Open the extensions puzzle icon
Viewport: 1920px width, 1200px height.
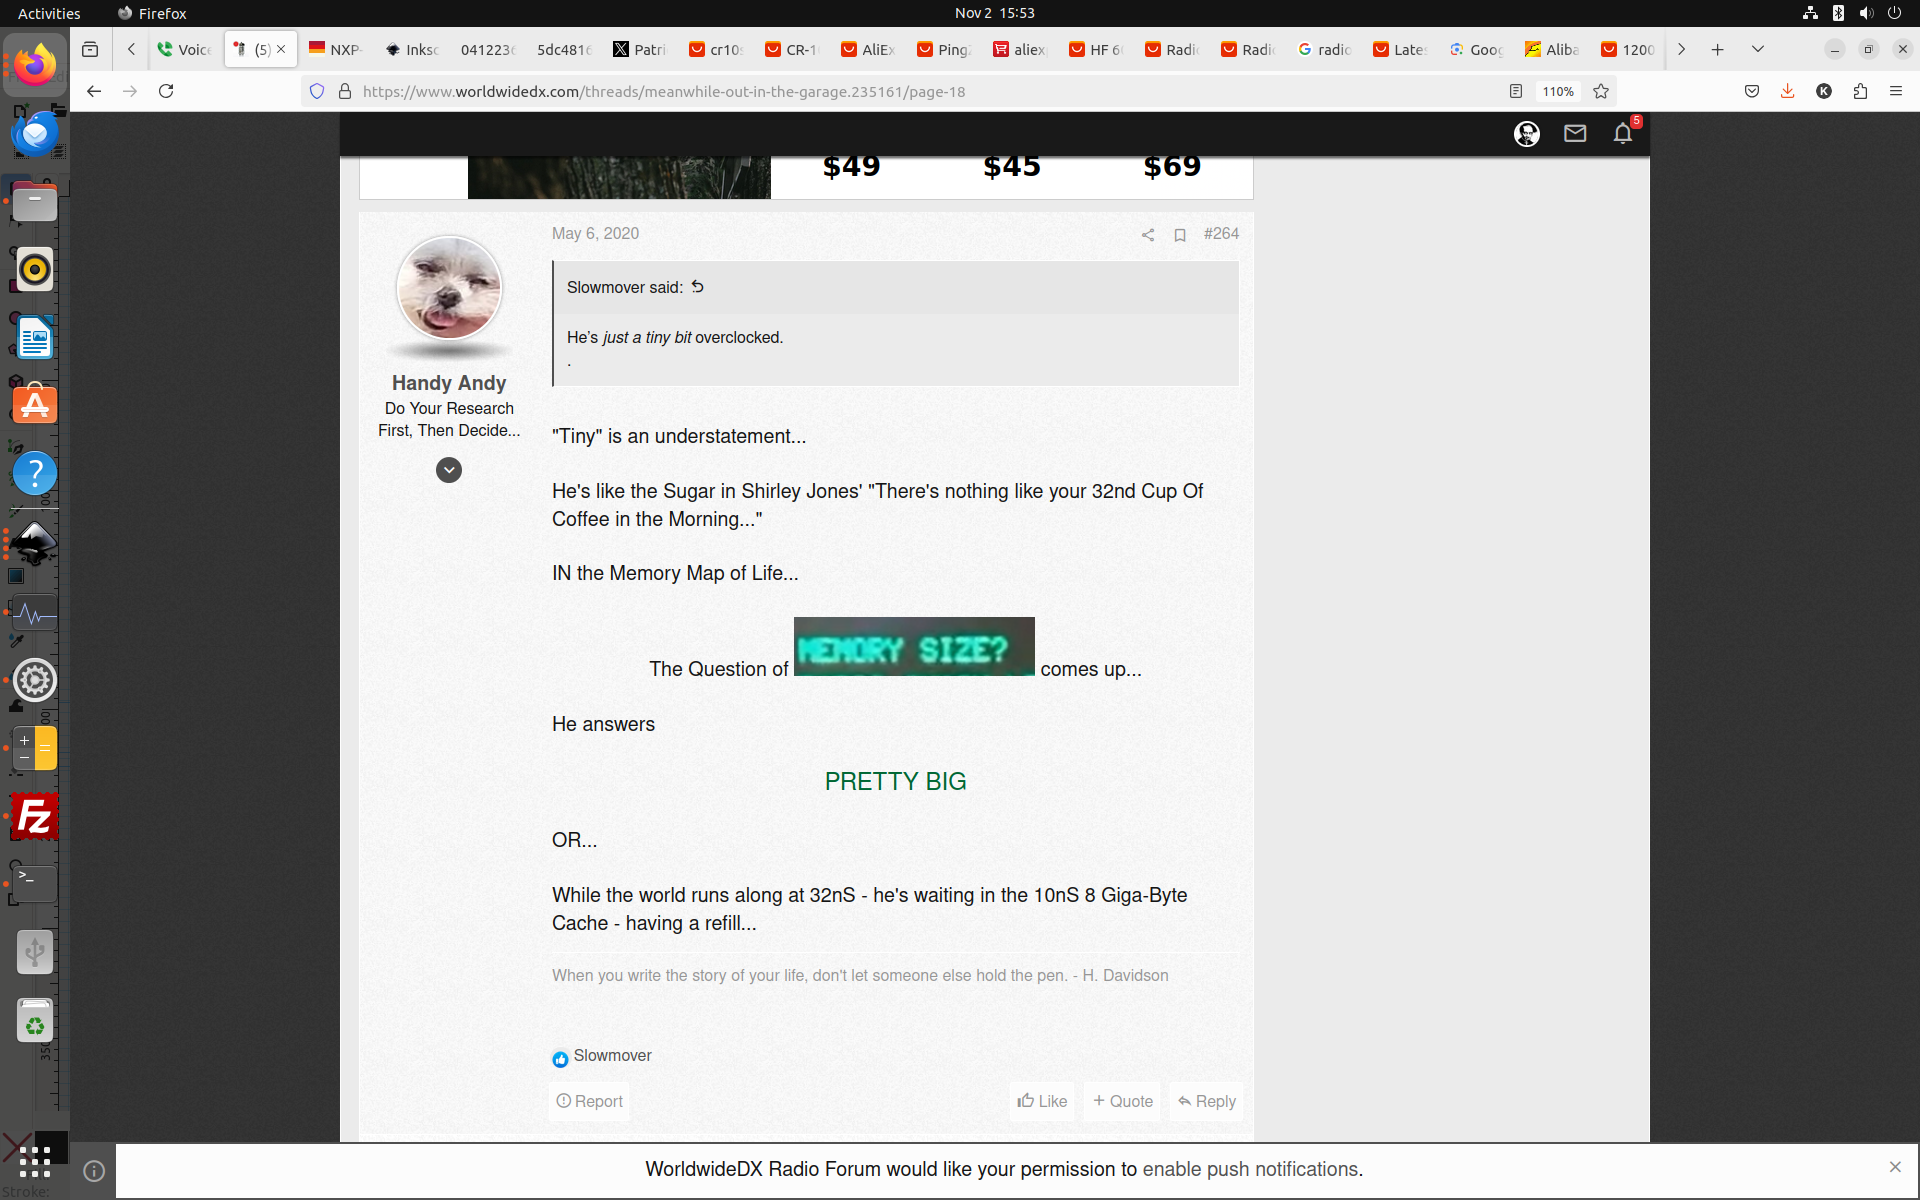(1860, 91)
